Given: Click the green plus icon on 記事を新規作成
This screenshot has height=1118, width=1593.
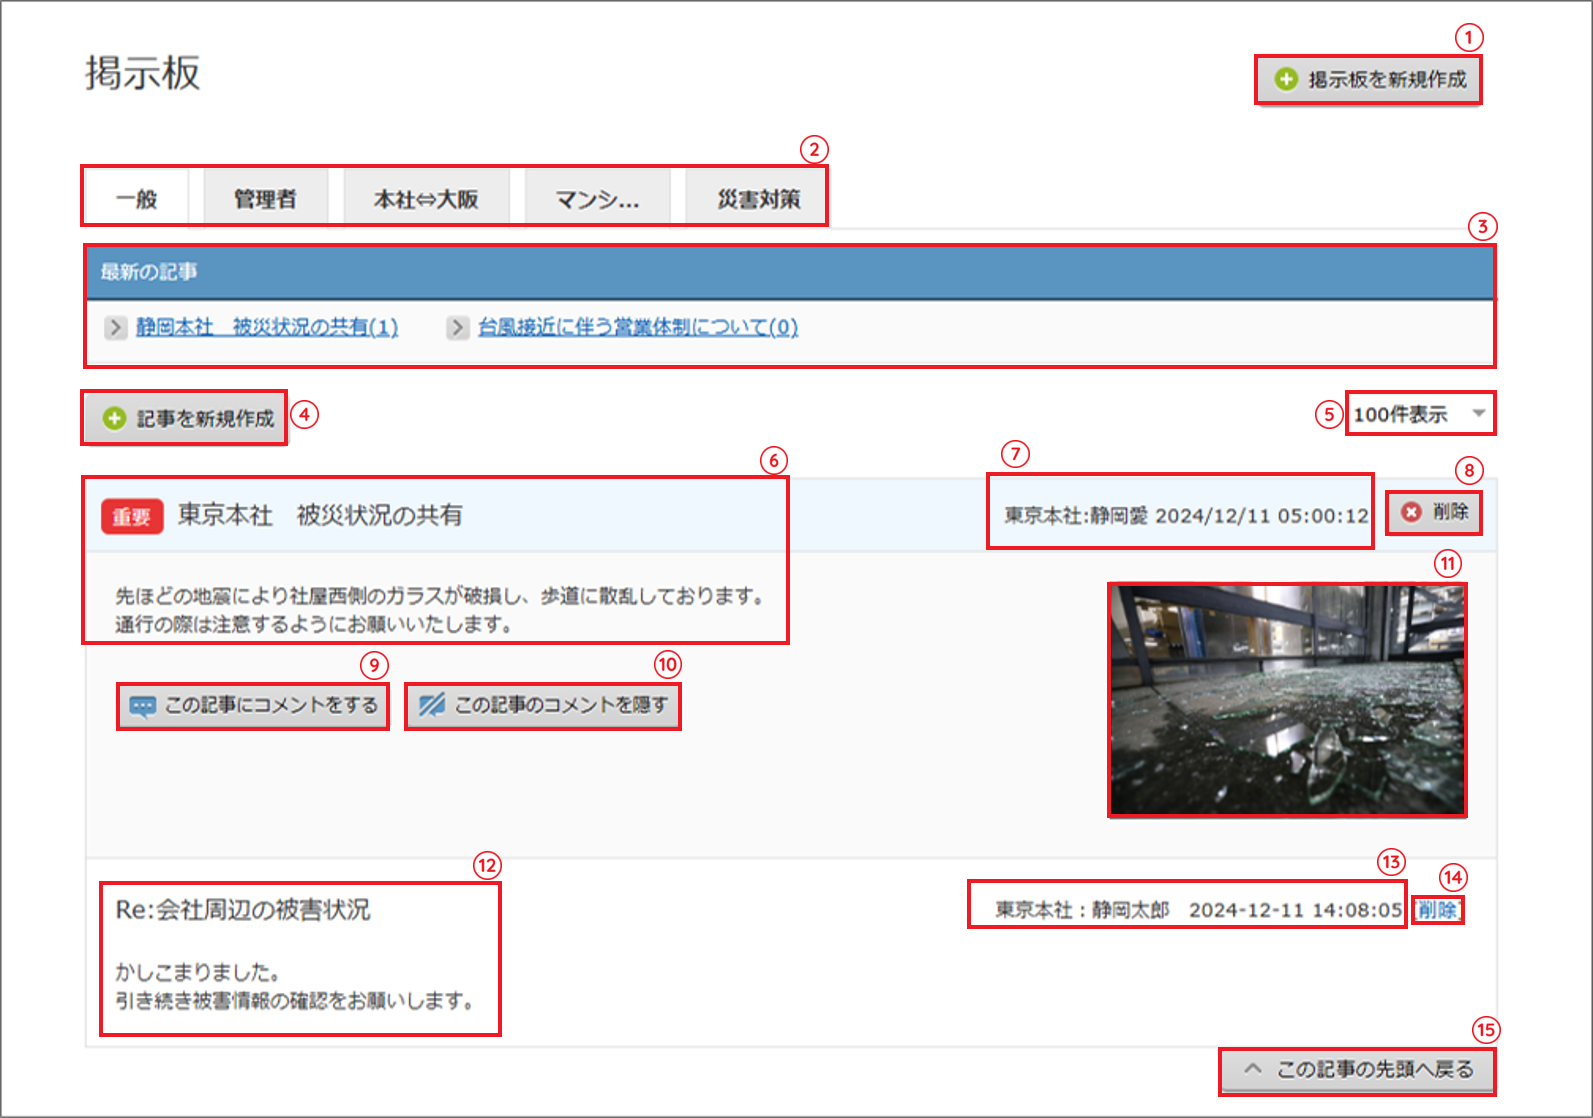Looking at the screenshot, I should coord(115,418).
